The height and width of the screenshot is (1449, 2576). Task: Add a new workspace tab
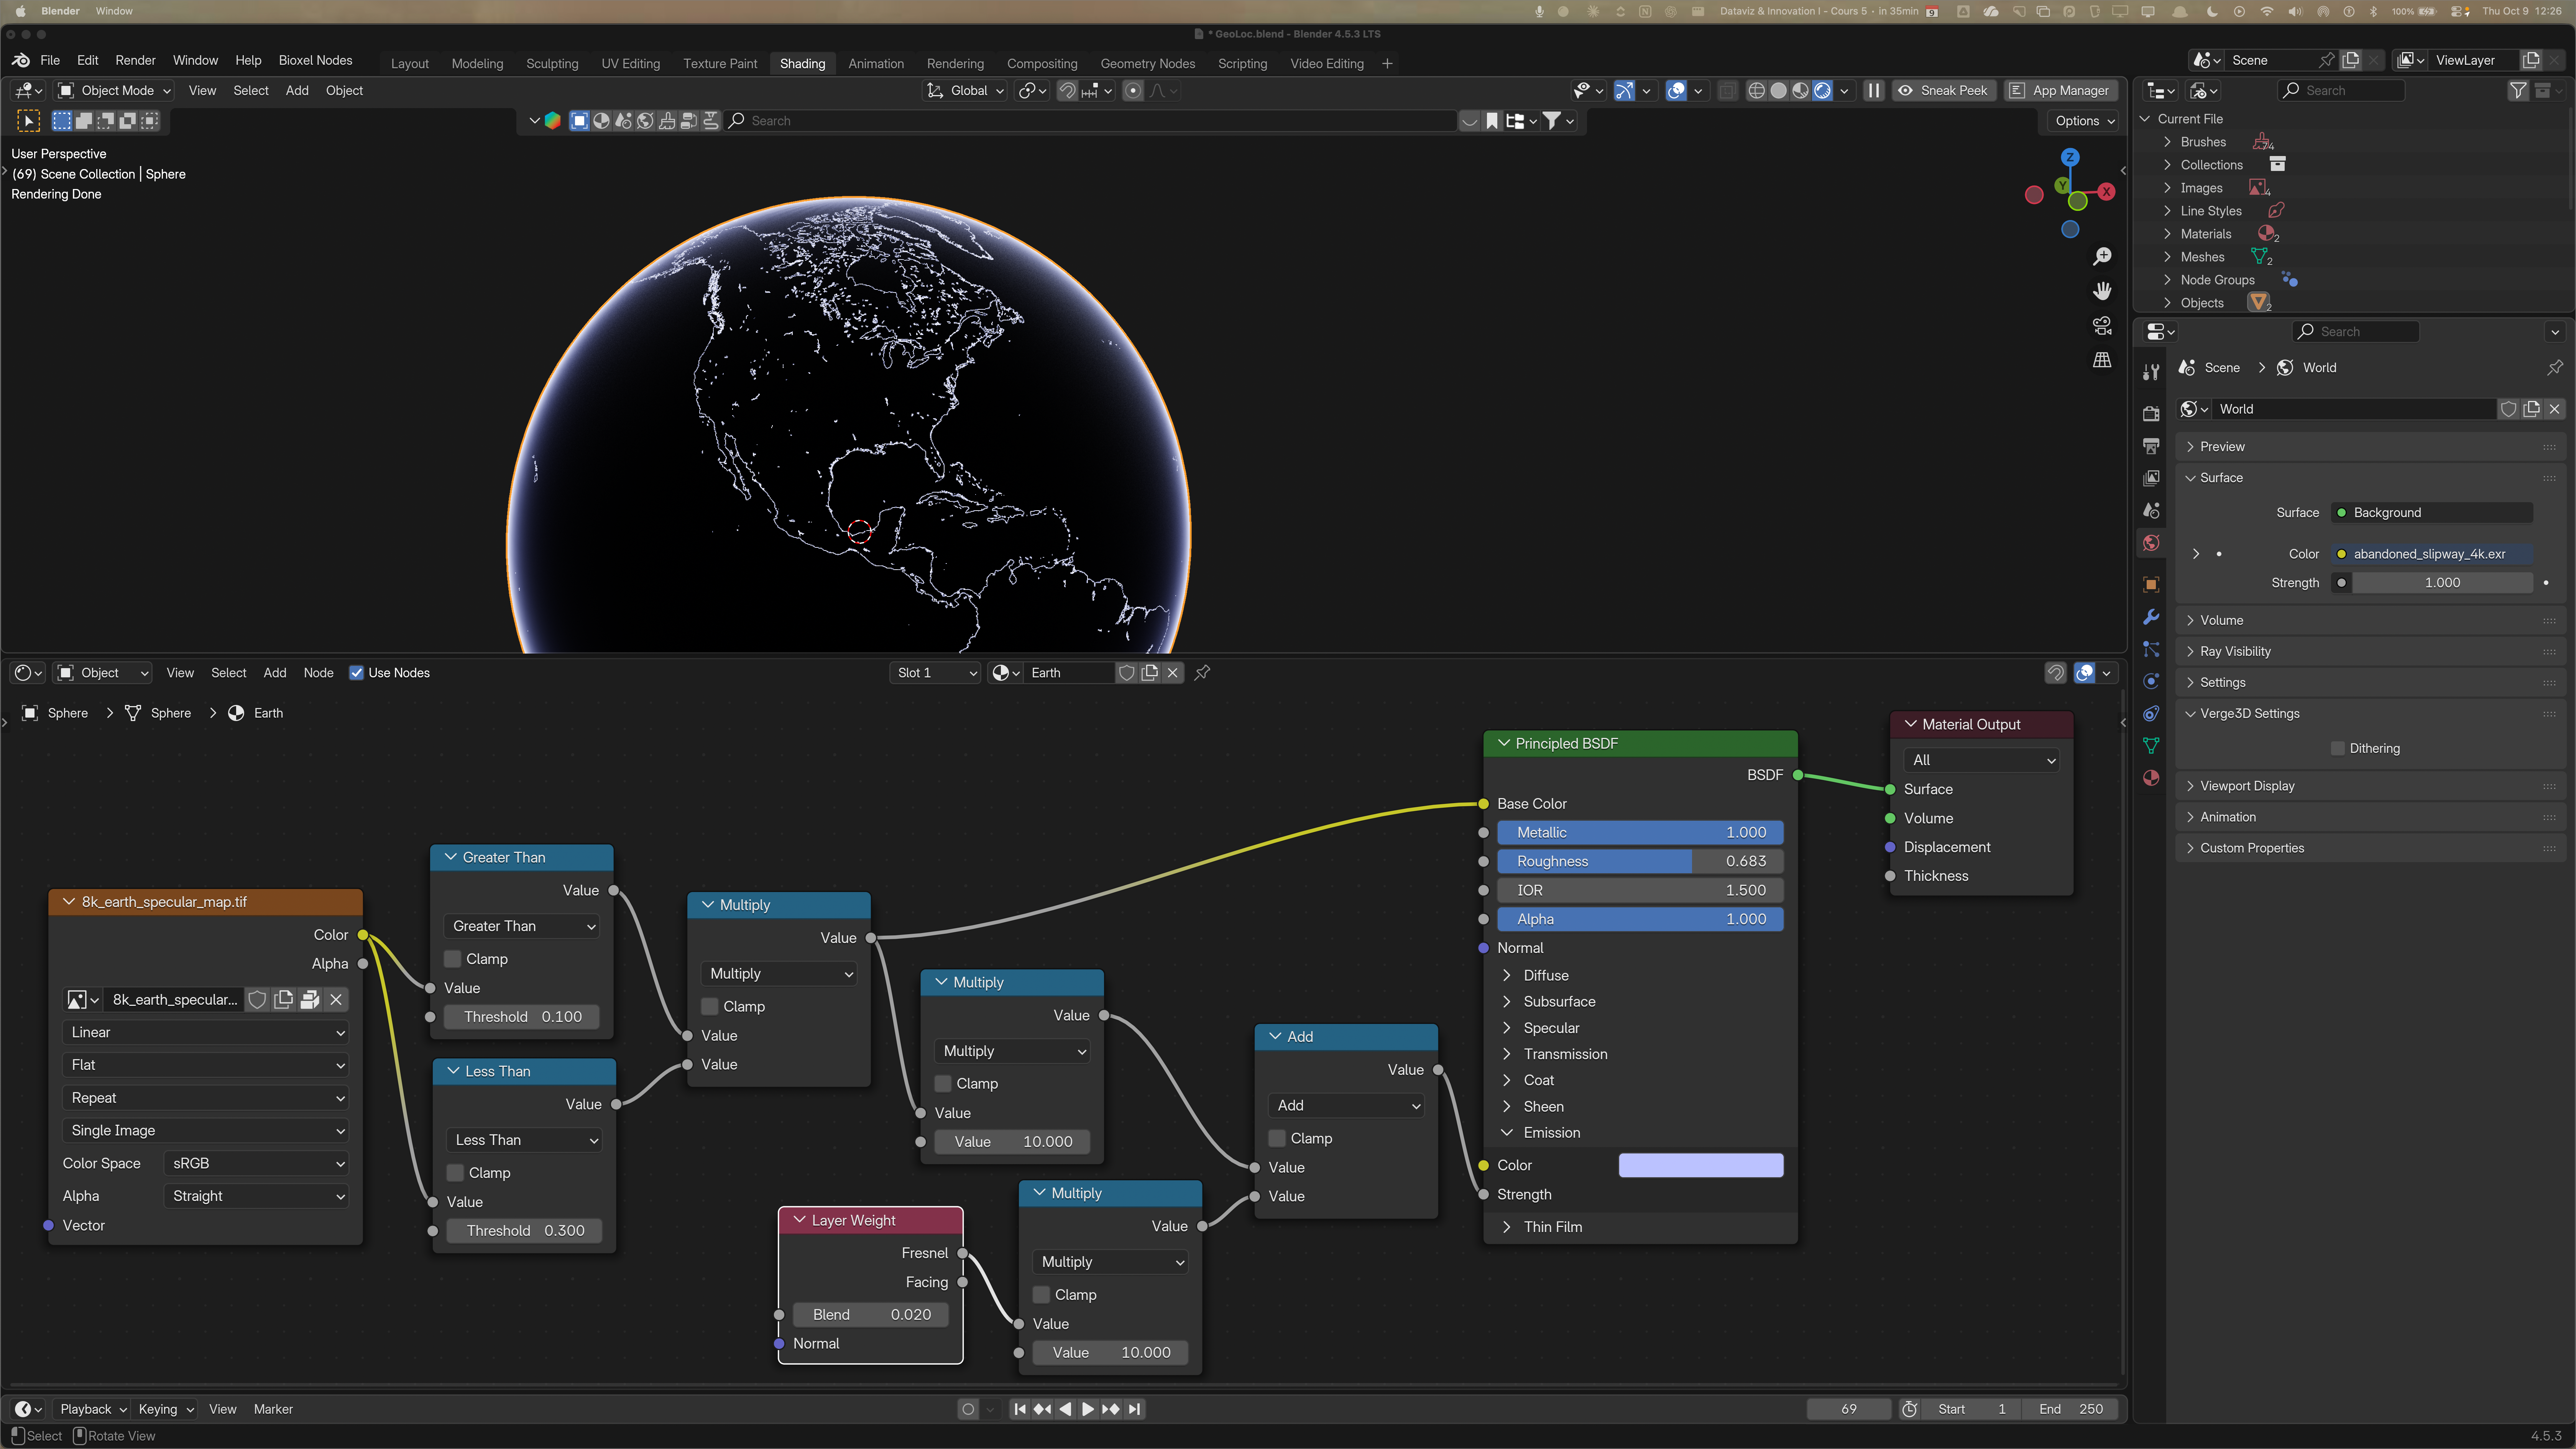click(1387, 64)
